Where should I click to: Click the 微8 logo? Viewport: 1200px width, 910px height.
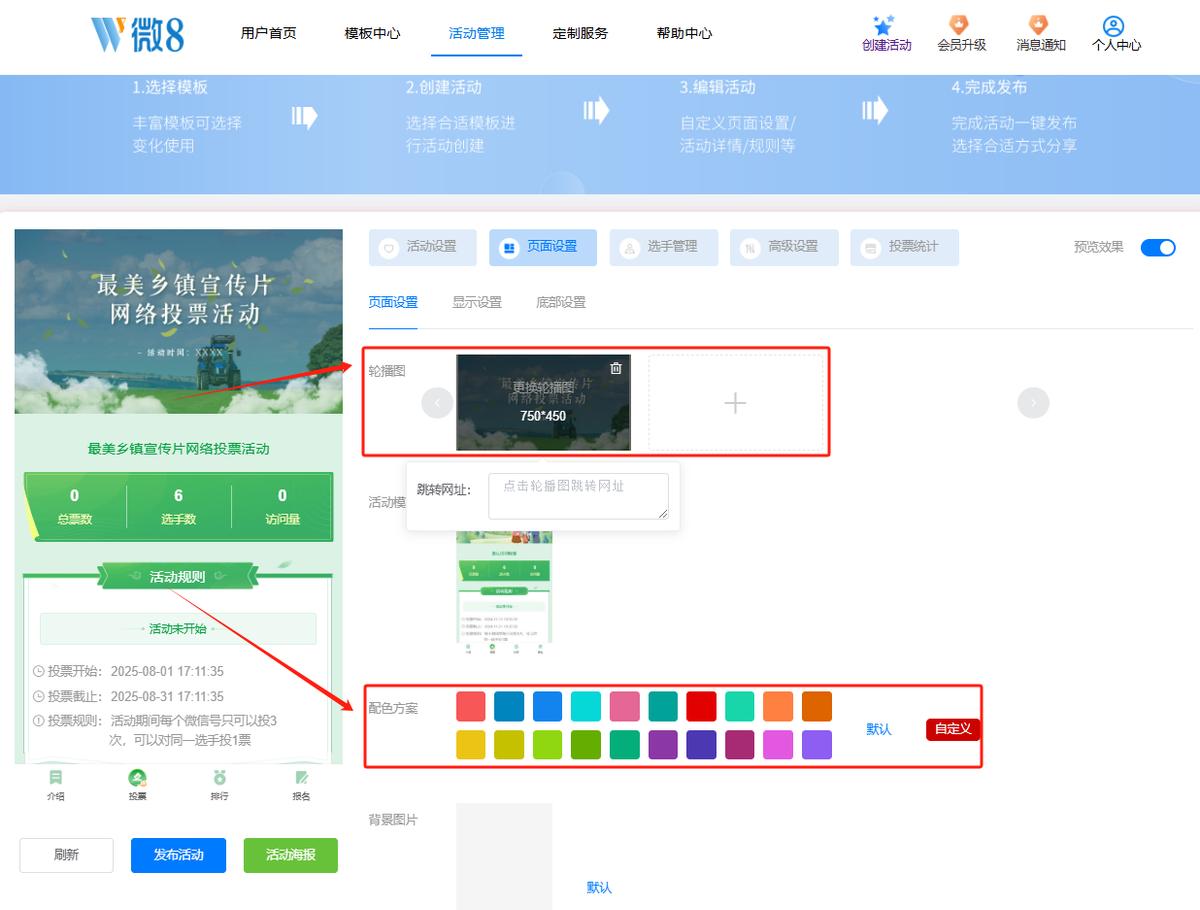coord(138,34)
